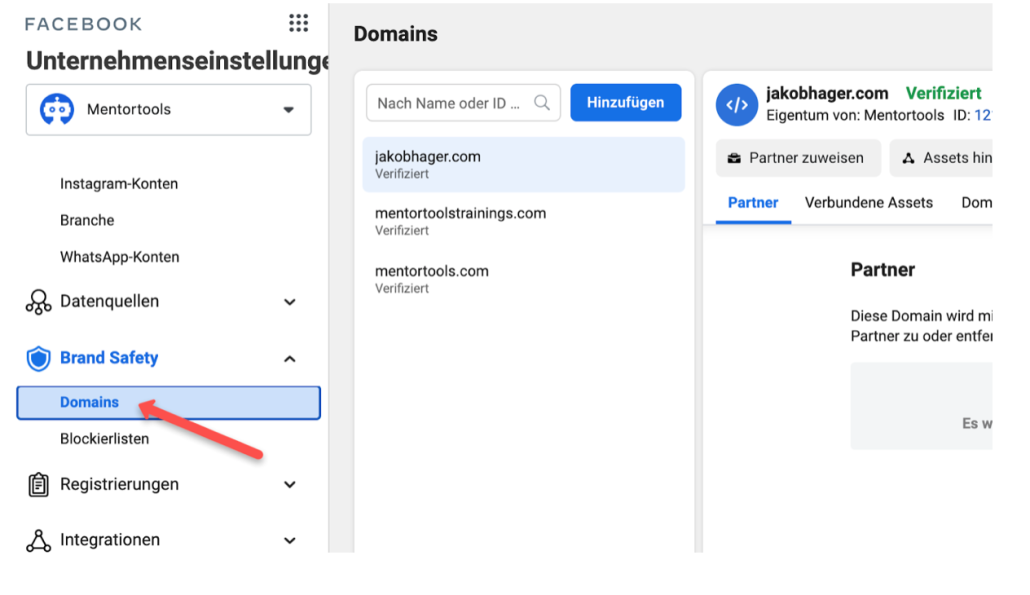Click the Brand Safety shield icon
Image resolution: width=1030 pixels, height=595 pixels.
click(x=38, y=359)
